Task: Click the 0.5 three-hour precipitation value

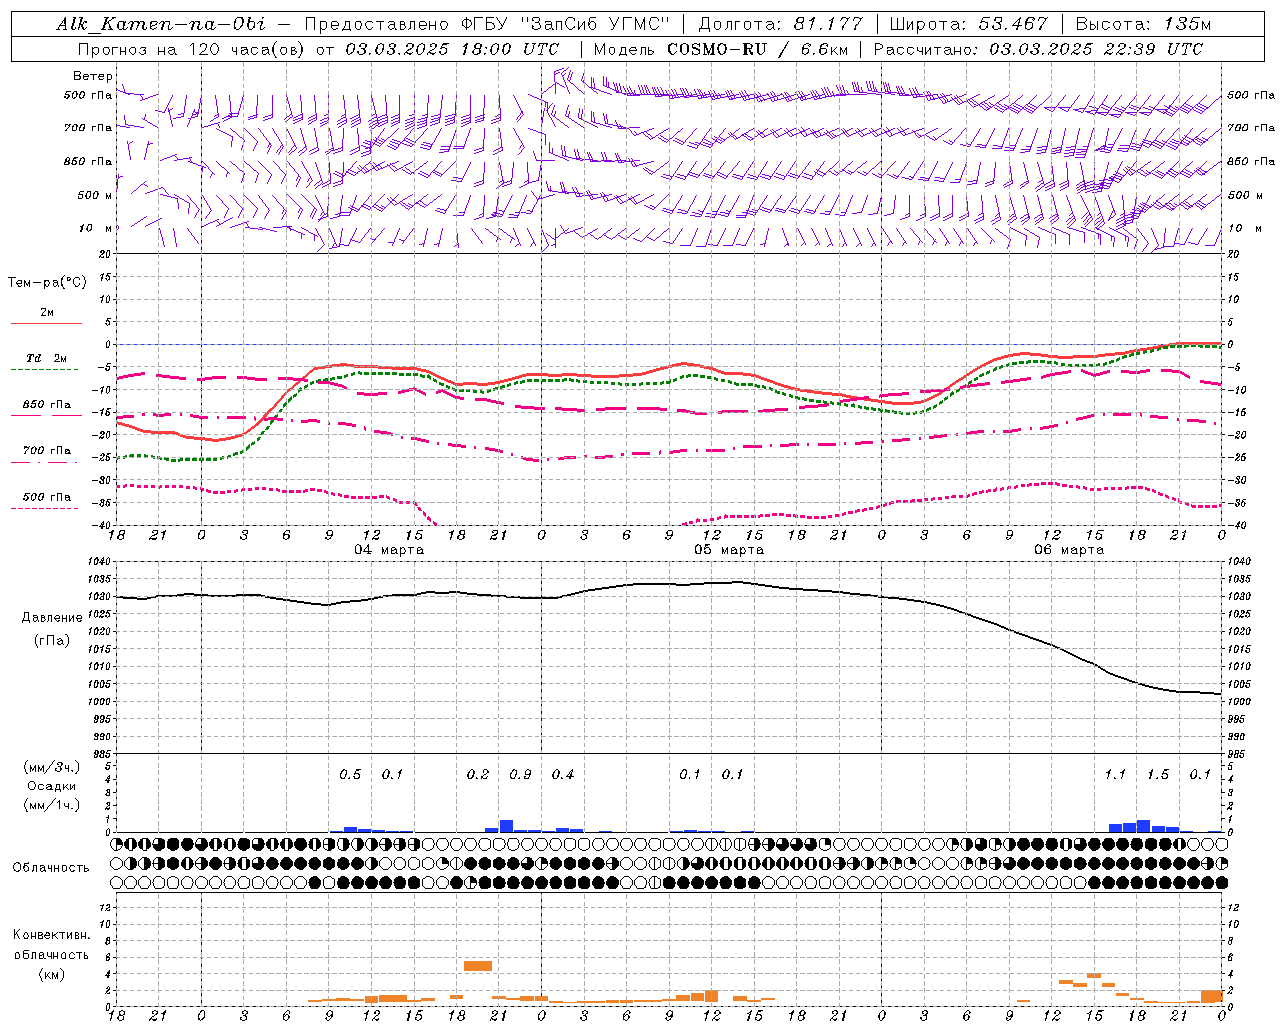Action: (350, 775)
